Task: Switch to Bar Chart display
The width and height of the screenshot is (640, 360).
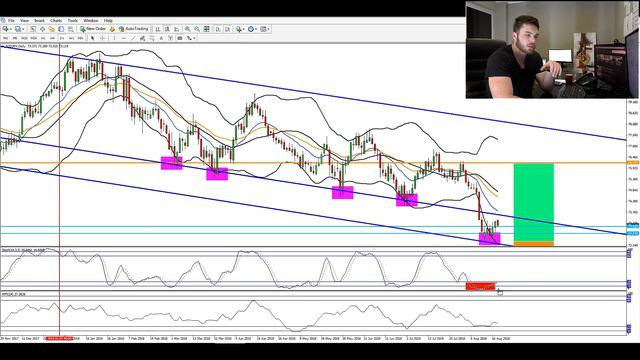Action: [x=158, y=29]
